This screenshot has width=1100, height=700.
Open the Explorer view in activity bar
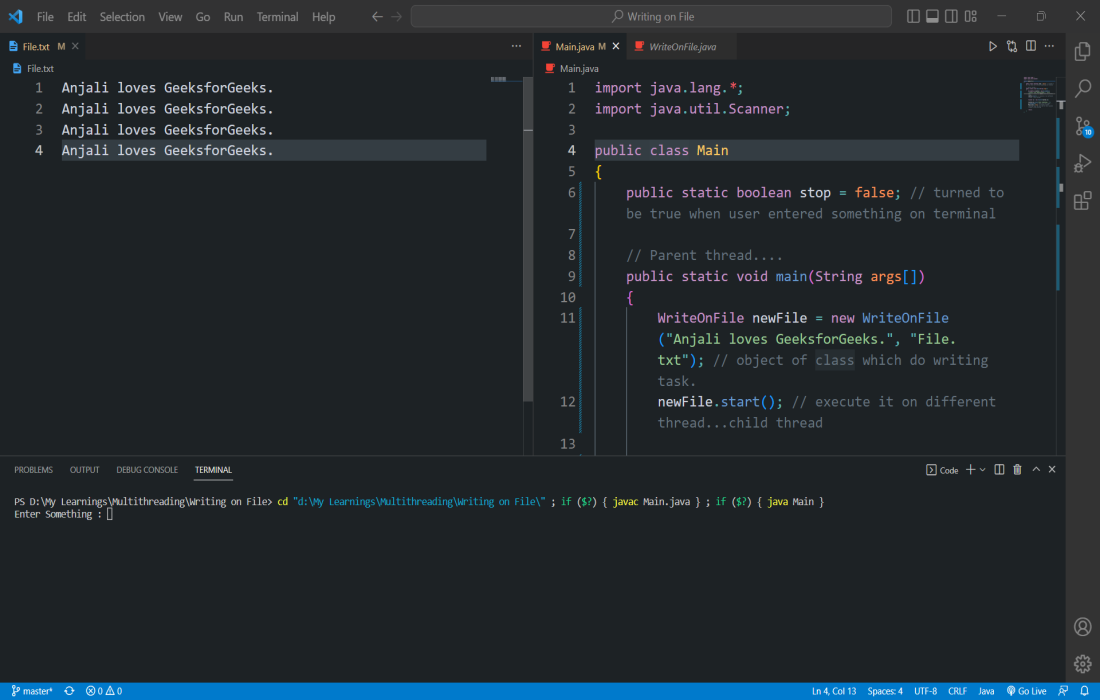tap(1082, 51)
